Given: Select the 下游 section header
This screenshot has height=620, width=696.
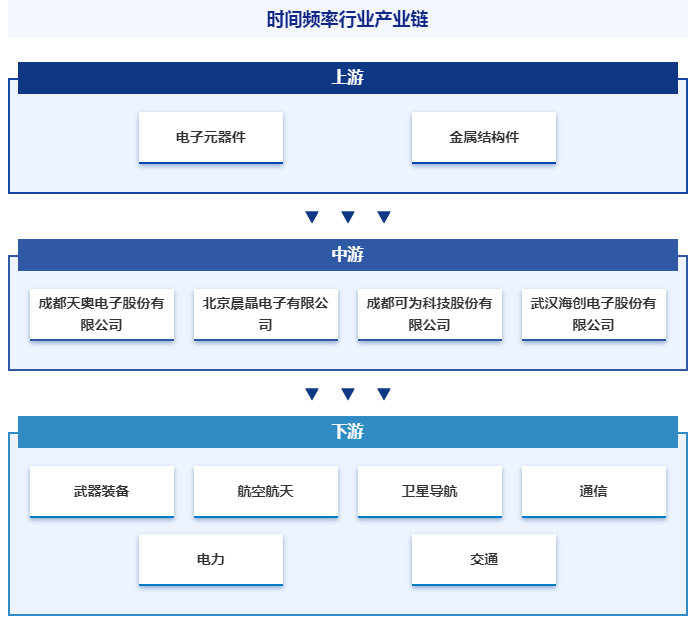Looking at the screenshot, I should coord(348,432).
